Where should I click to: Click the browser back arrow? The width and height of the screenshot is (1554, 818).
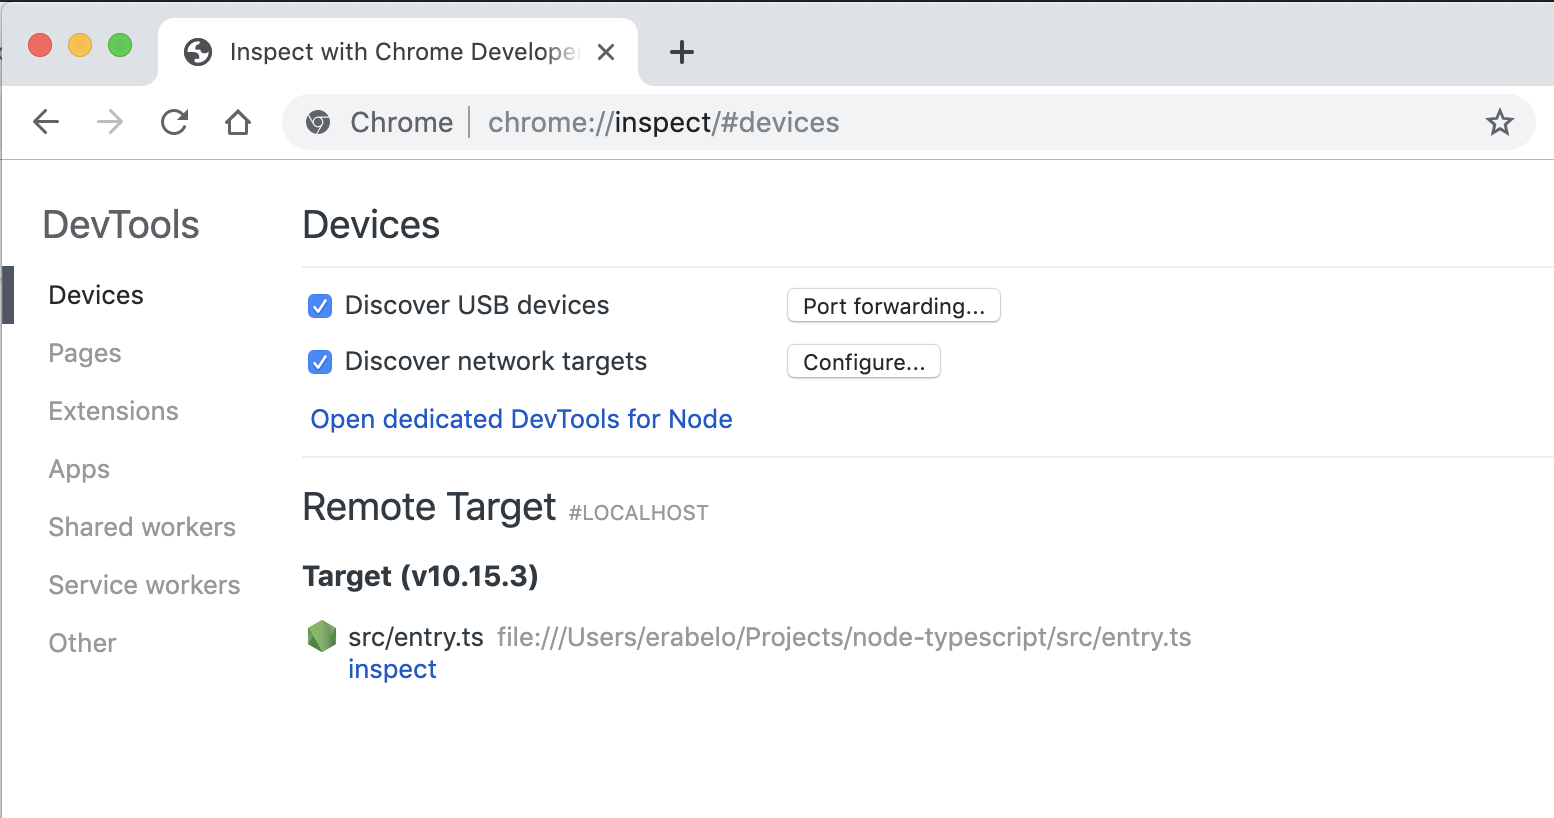[x=46, y=122]
